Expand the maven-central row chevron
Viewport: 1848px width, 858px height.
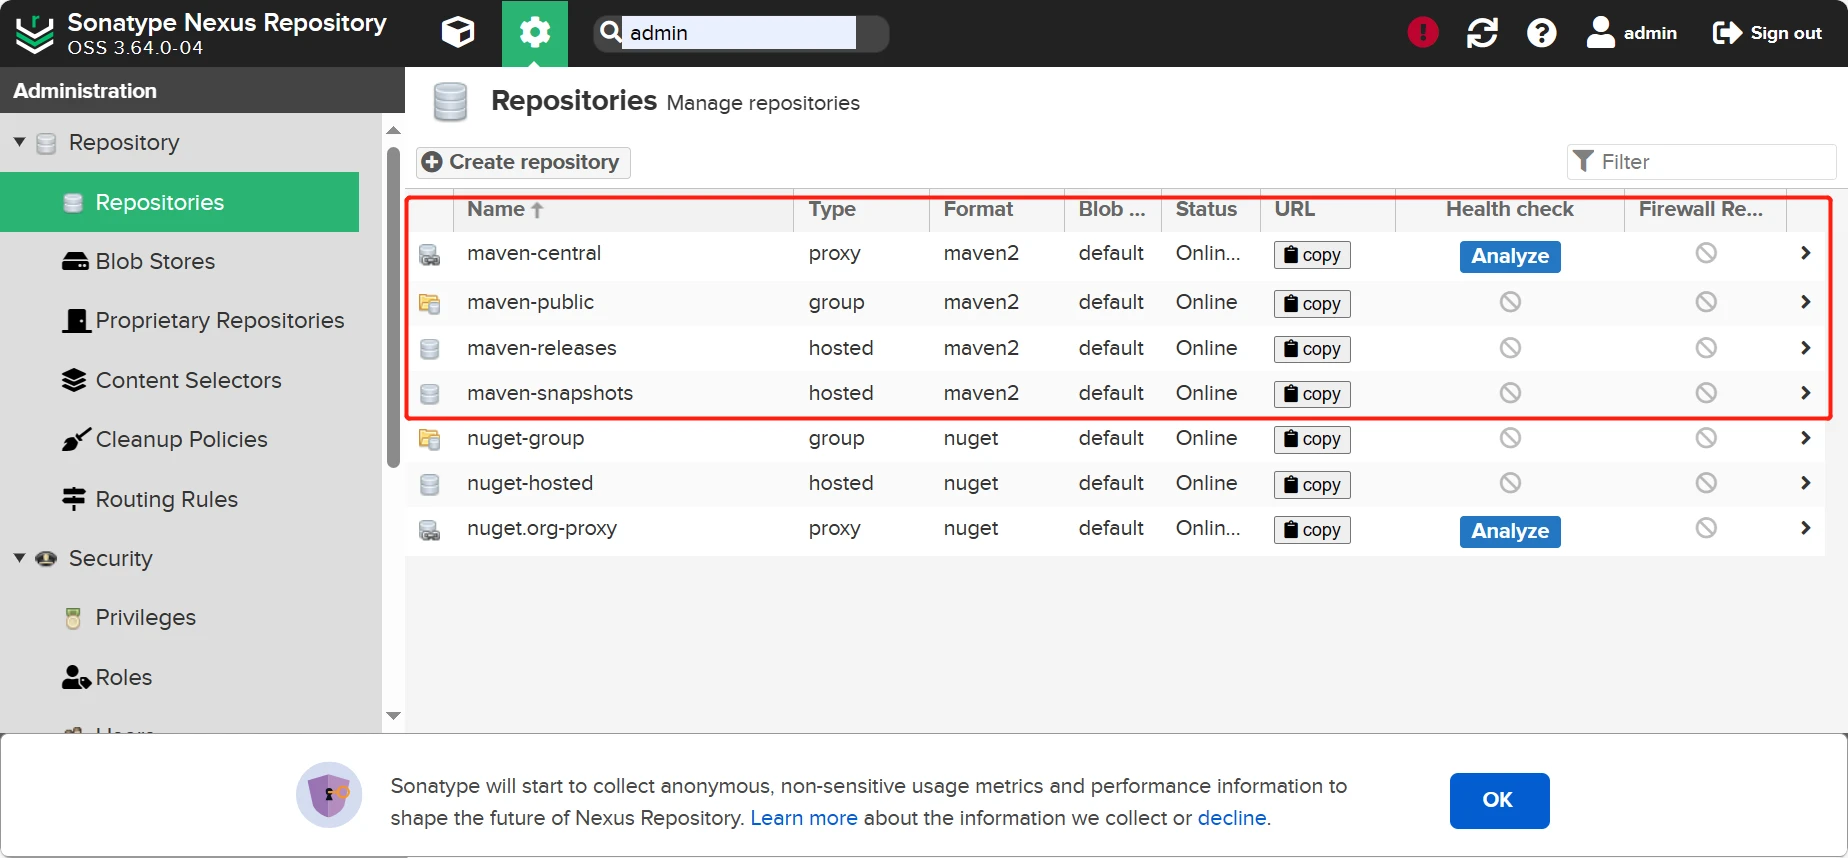(x=1805, y=254)
